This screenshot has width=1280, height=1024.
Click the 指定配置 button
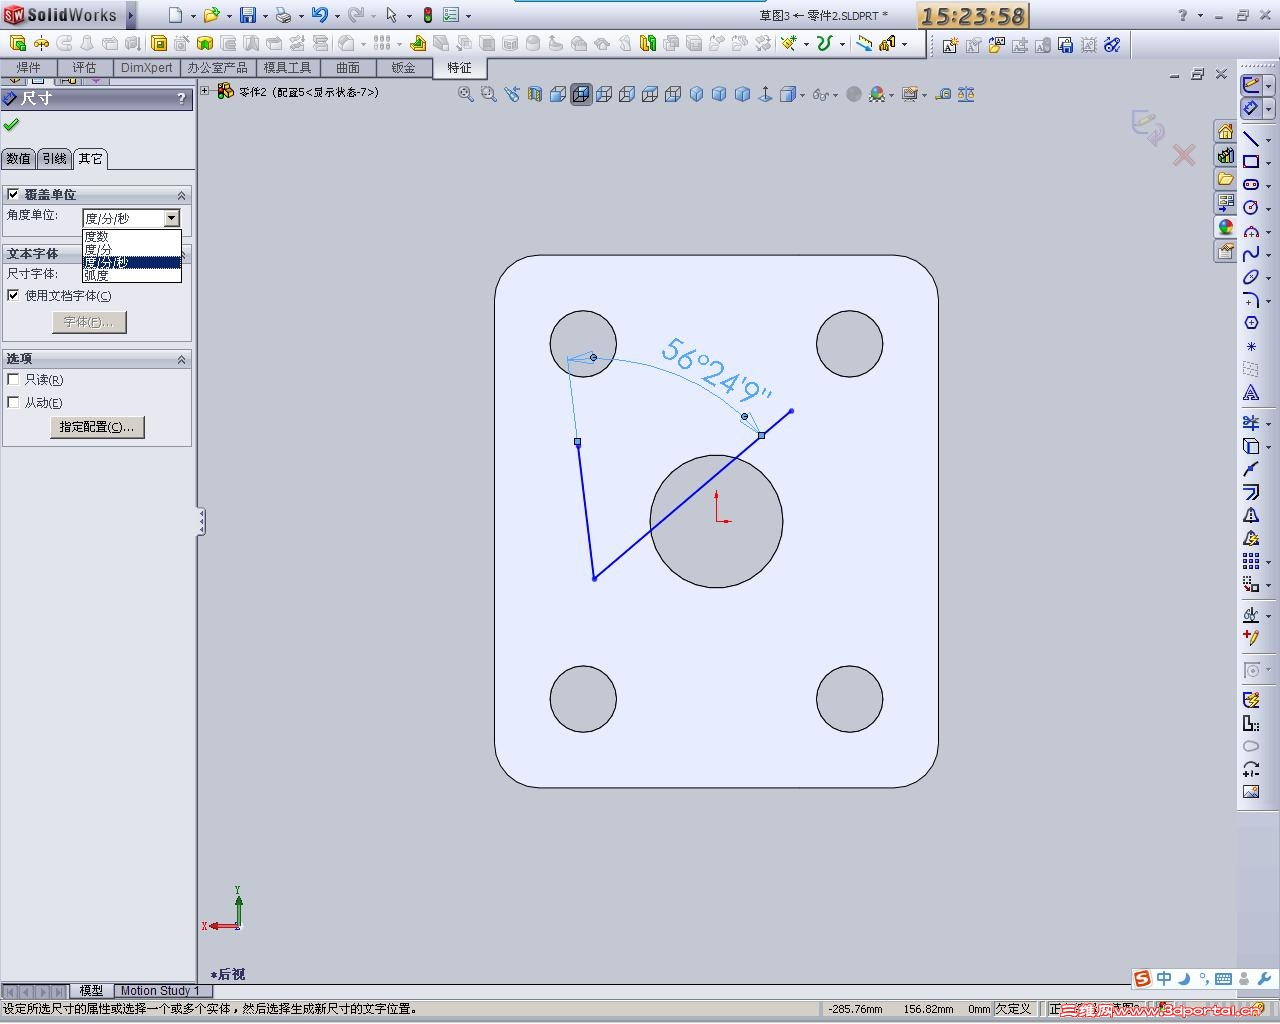97,426
